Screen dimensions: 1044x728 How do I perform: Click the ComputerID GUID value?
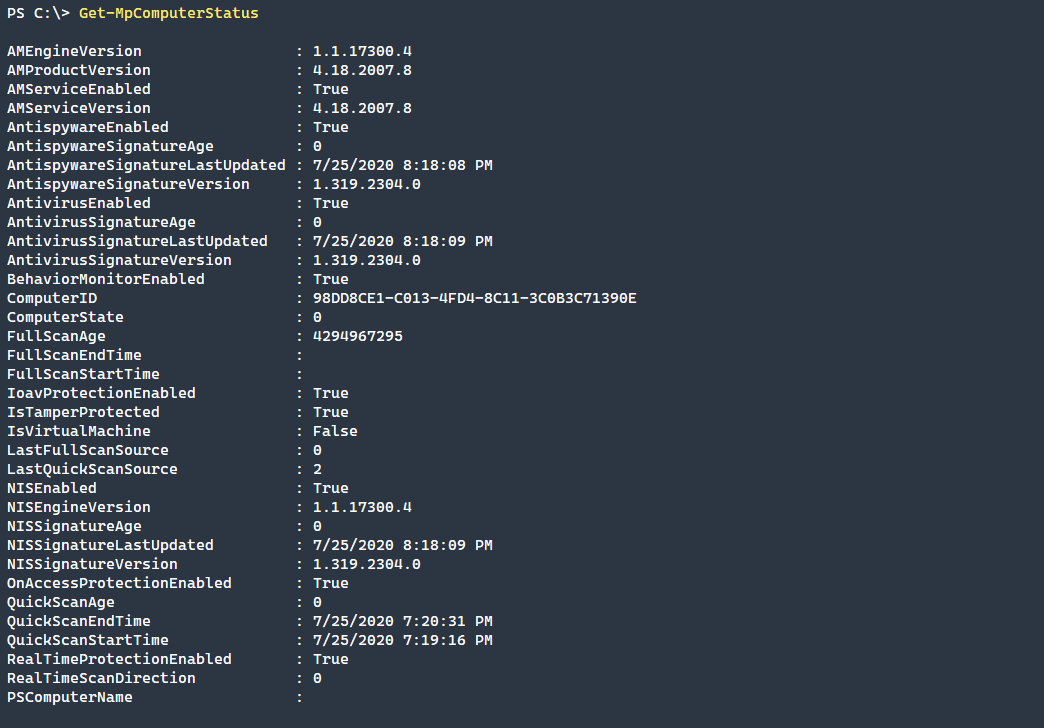pyautogui.click(x=475, y=298)
